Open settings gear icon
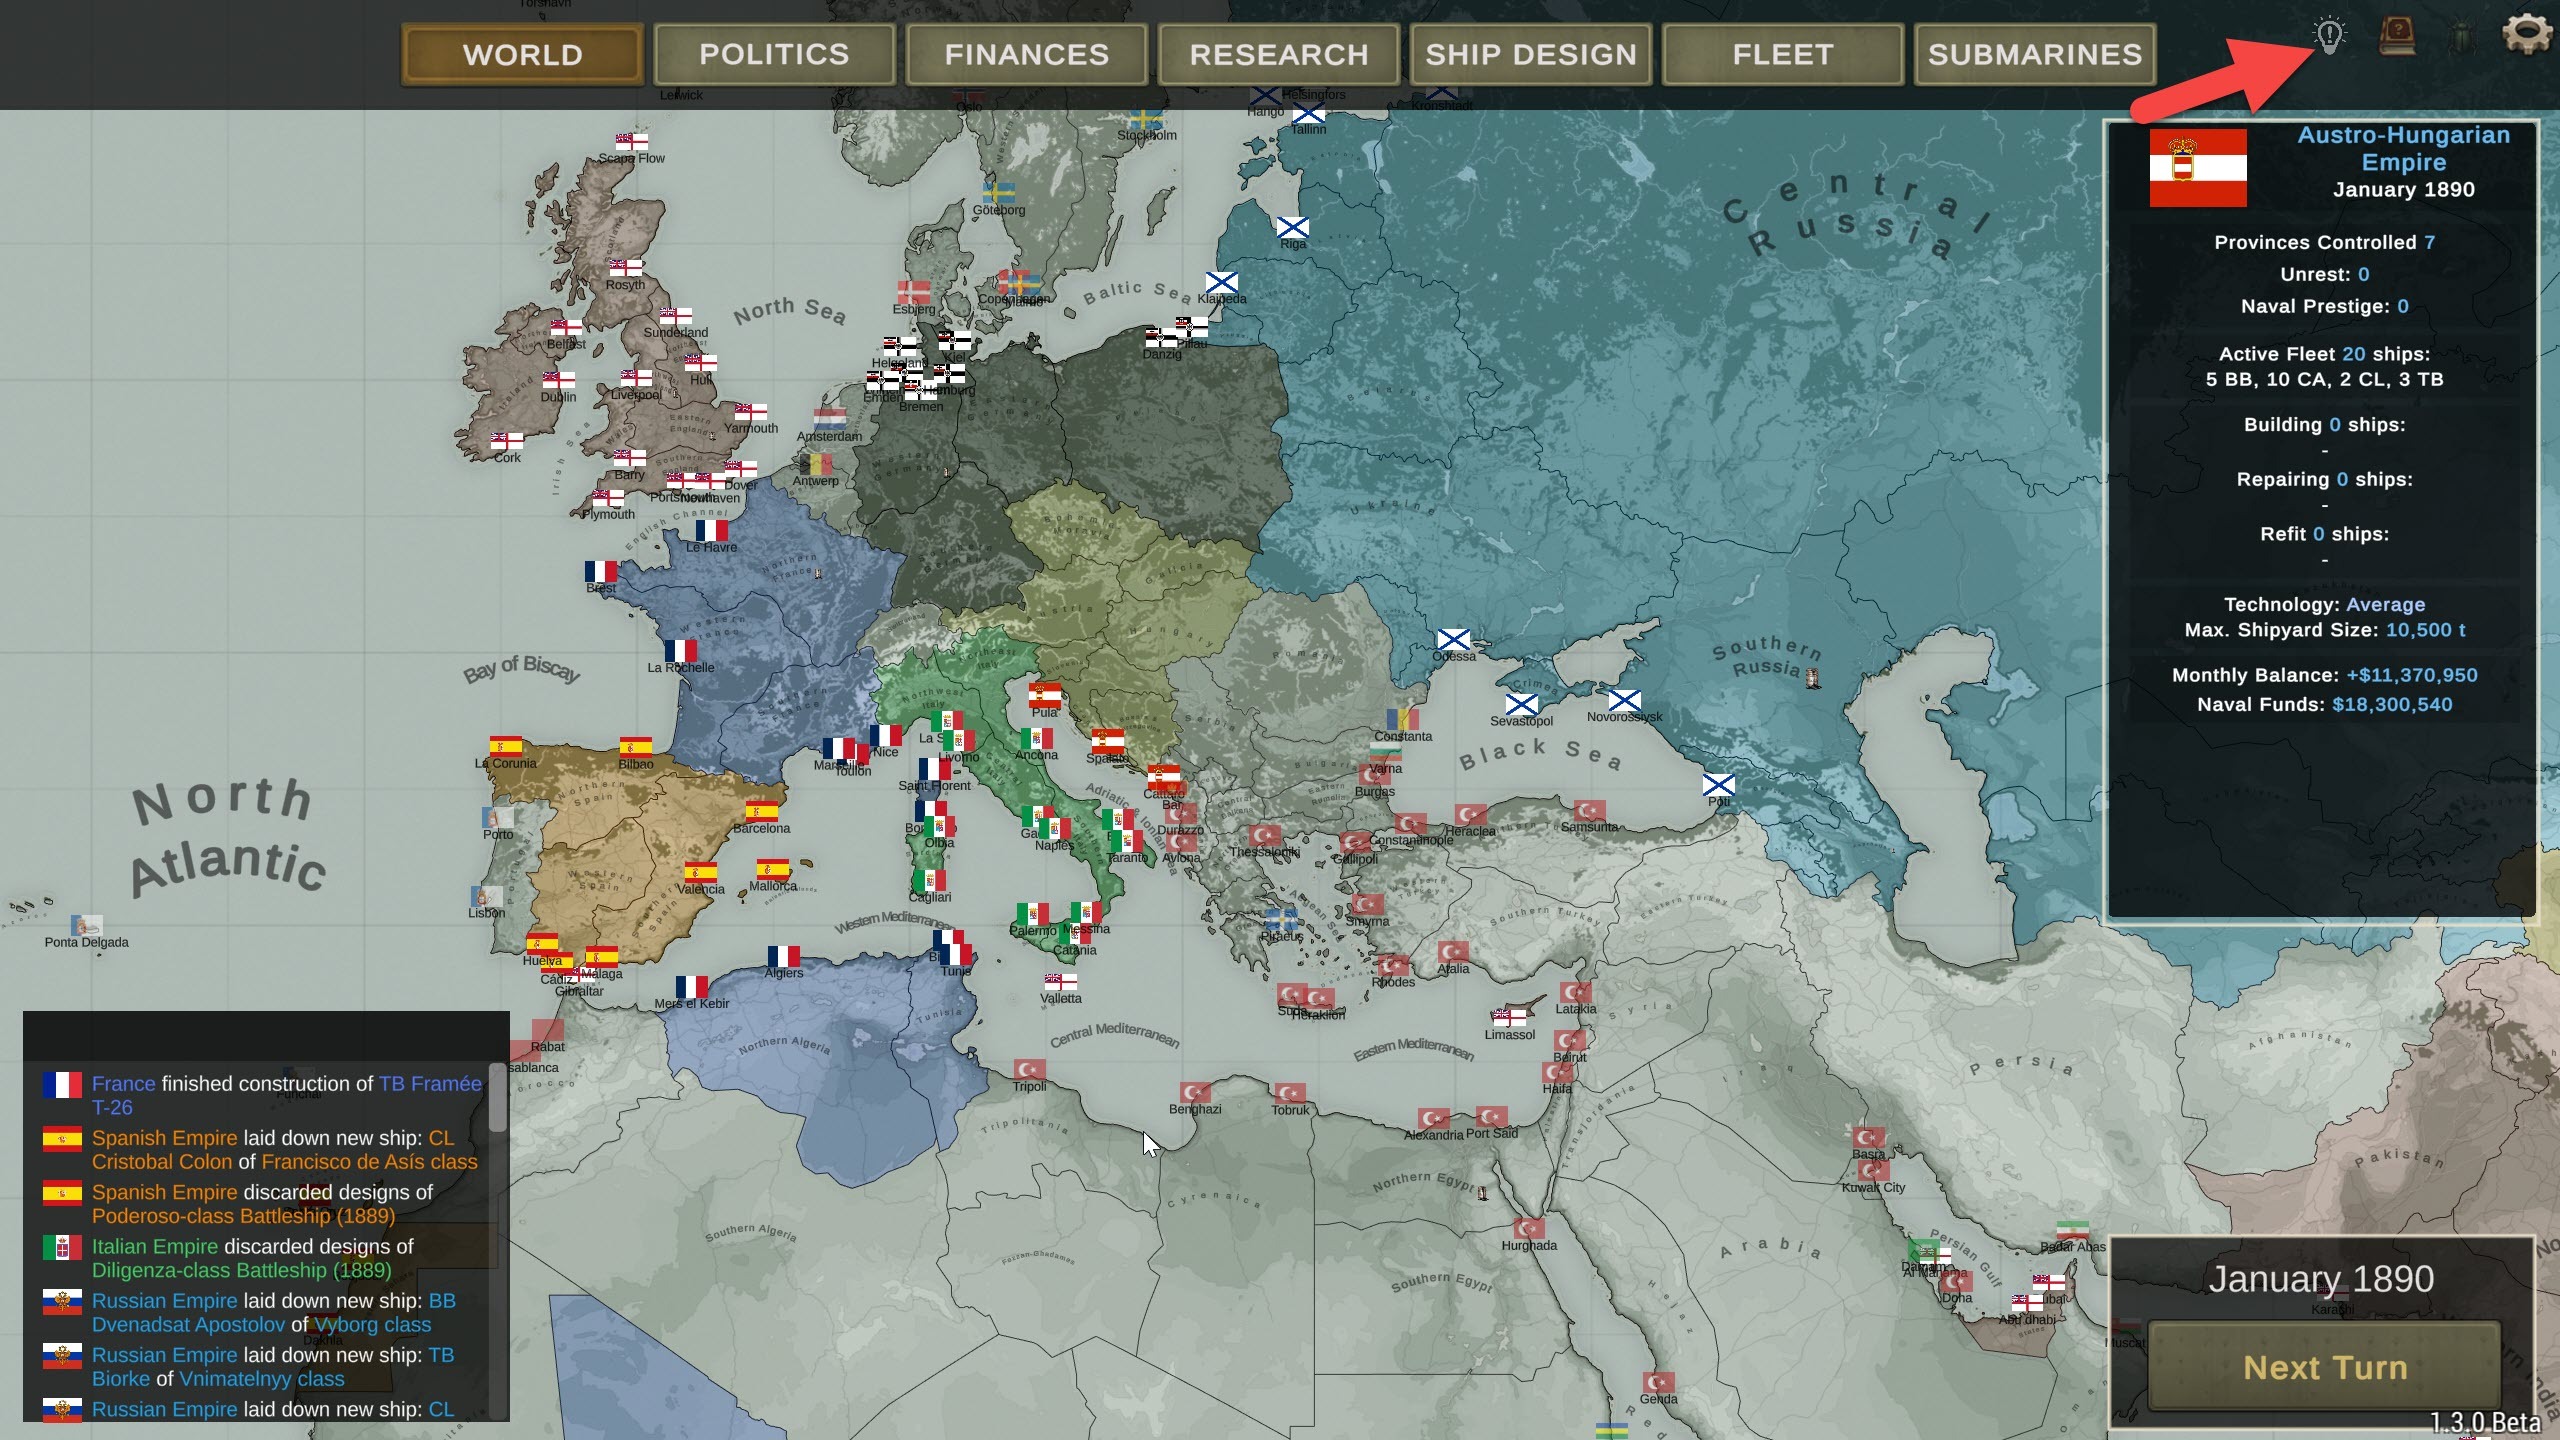This screenshot has height=1440, width=2560. [2525, 35]
